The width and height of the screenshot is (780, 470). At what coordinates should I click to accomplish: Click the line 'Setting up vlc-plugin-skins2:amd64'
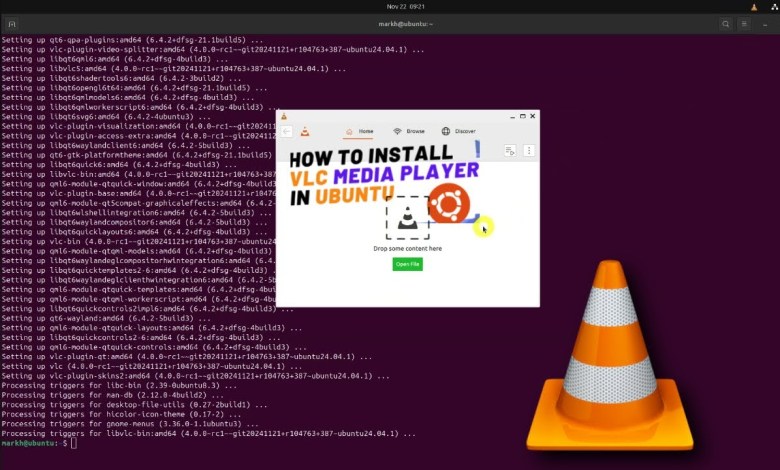[195, 376]
